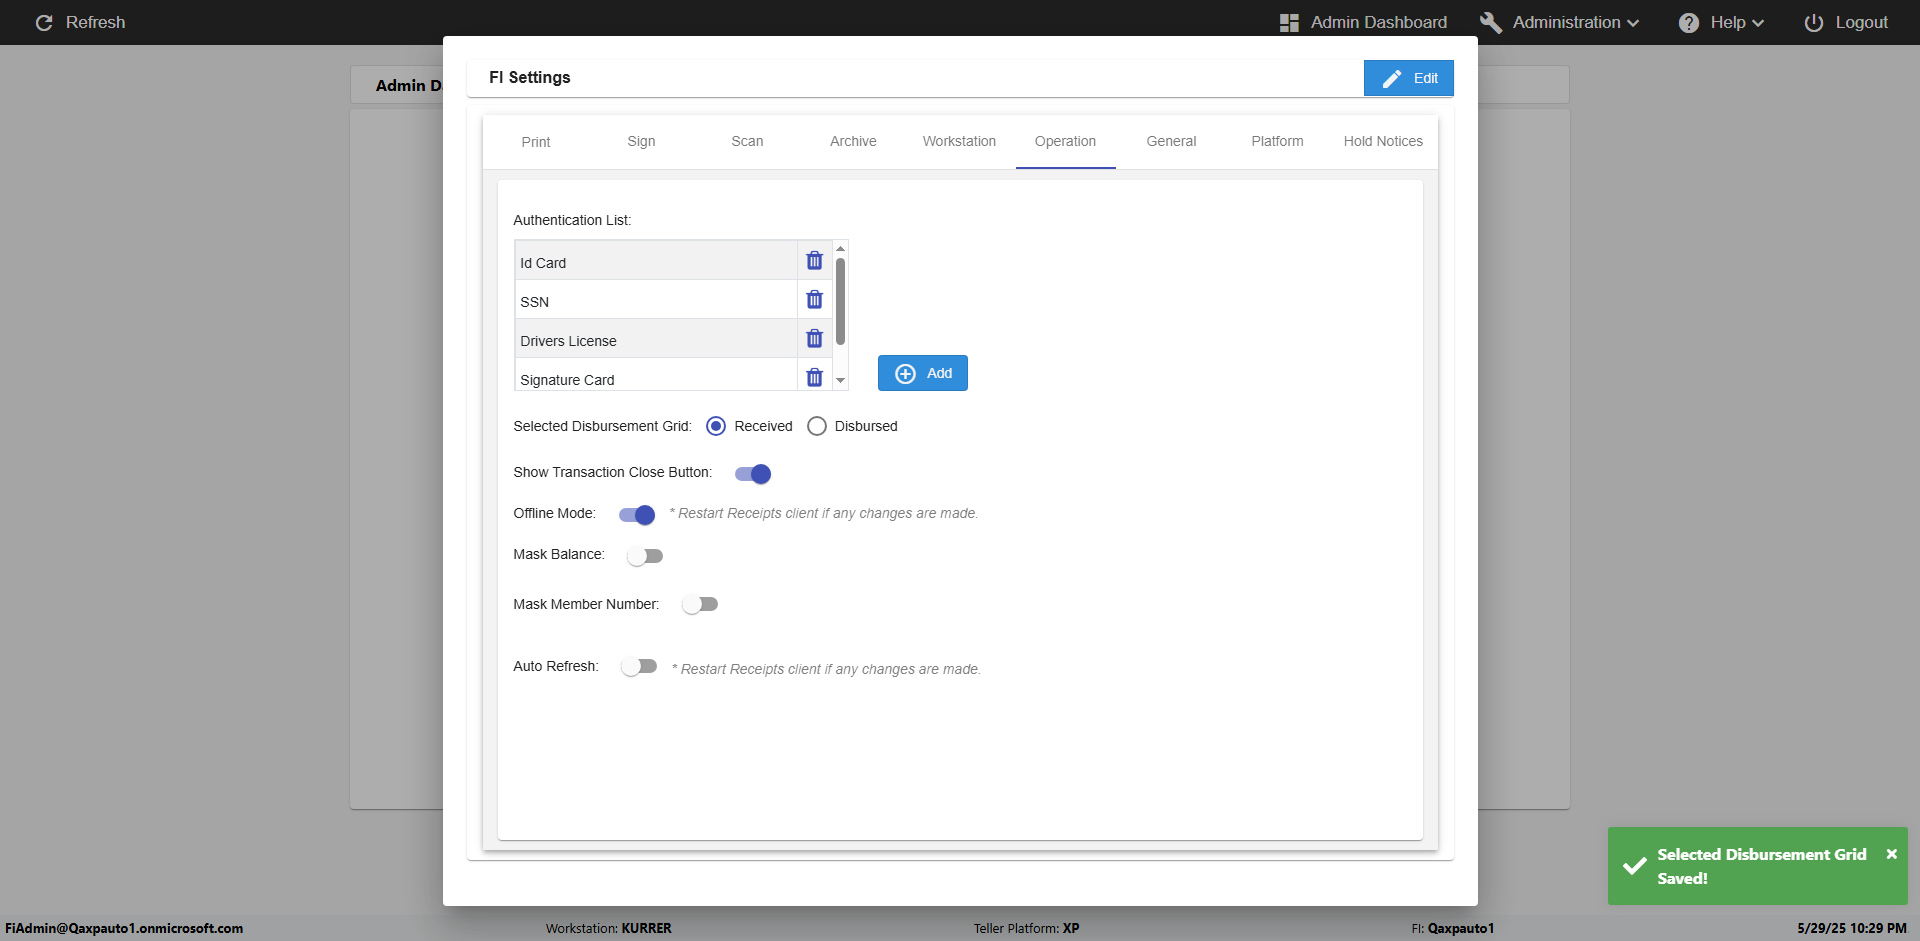Expand the Administration dropdown menu

pyautogui.click(x=1559, y=22)
